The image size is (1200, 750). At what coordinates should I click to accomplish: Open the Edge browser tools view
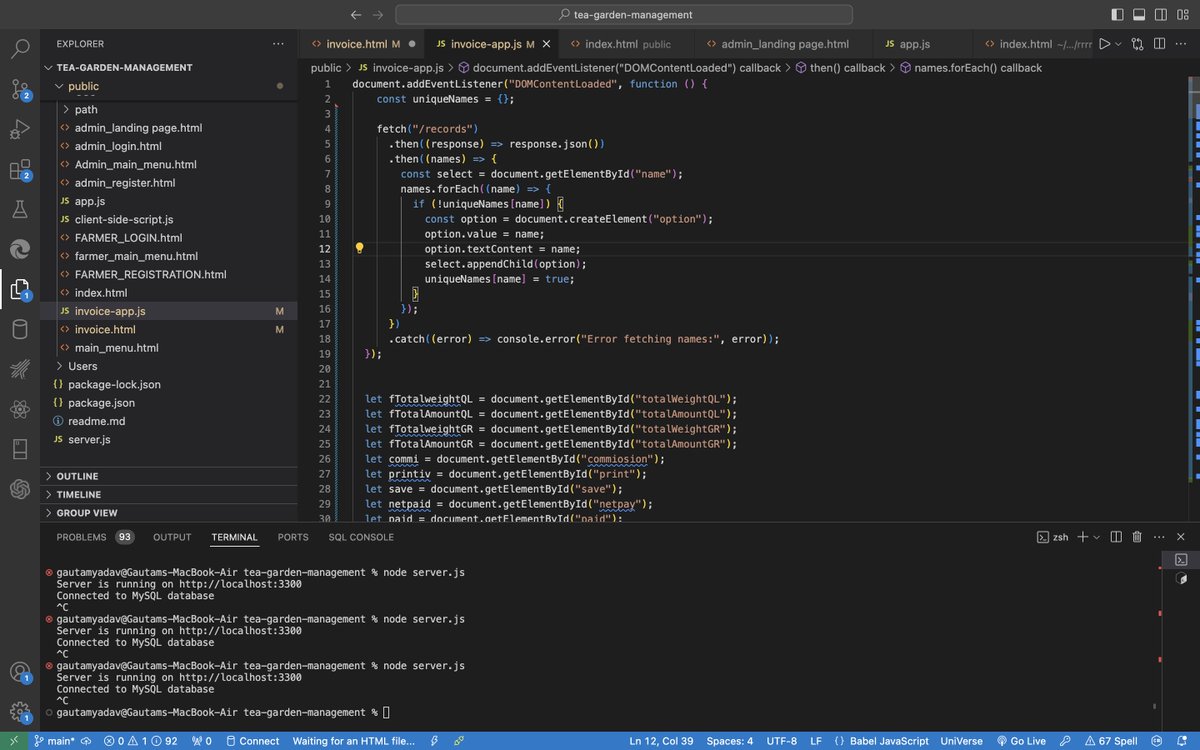coord(20,249)
